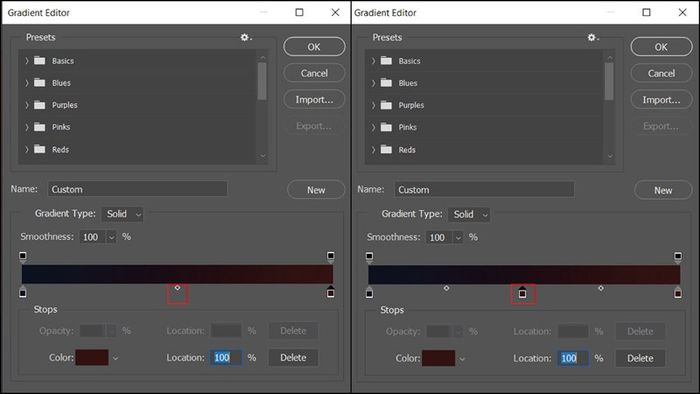Open the Smoothness dropdown in right dialog
The image size is (700, 394).
coord(458,237)
